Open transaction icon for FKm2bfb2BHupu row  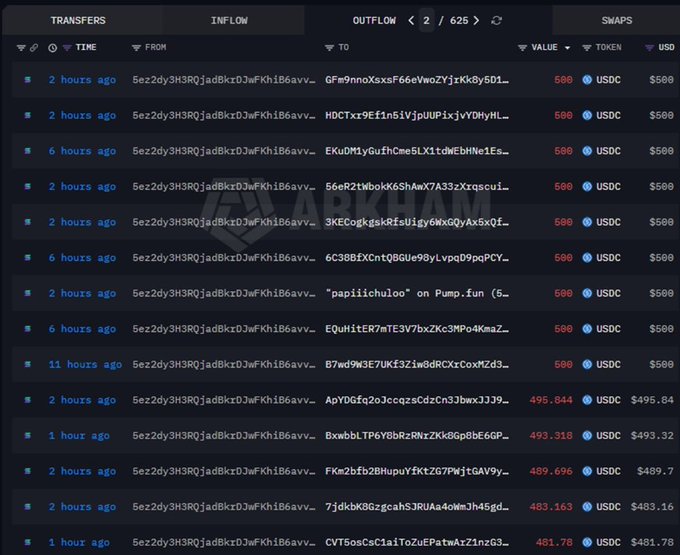(x=27, y=471)
